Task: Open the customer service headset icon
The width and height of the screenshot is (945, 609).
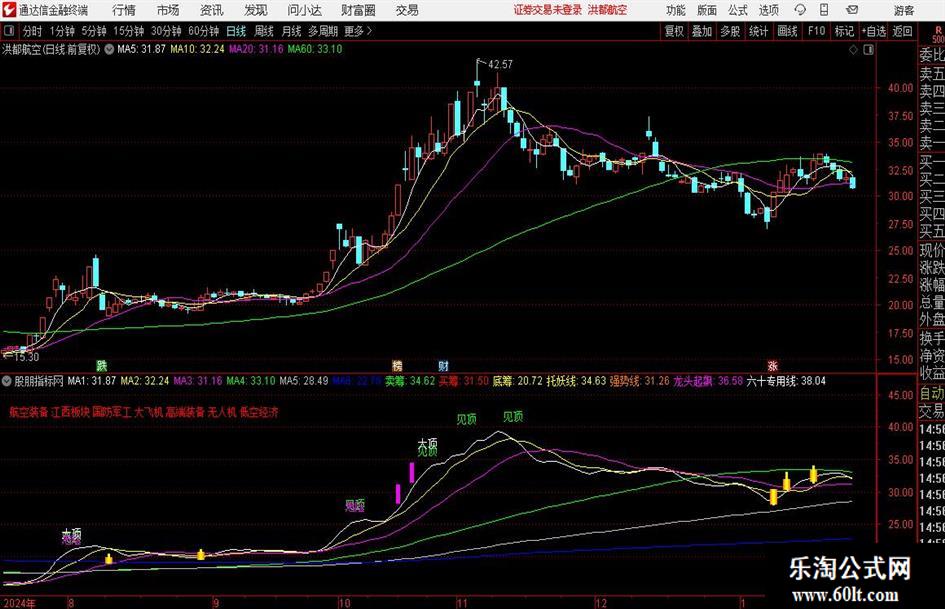Action: click(x=800, y=10)
